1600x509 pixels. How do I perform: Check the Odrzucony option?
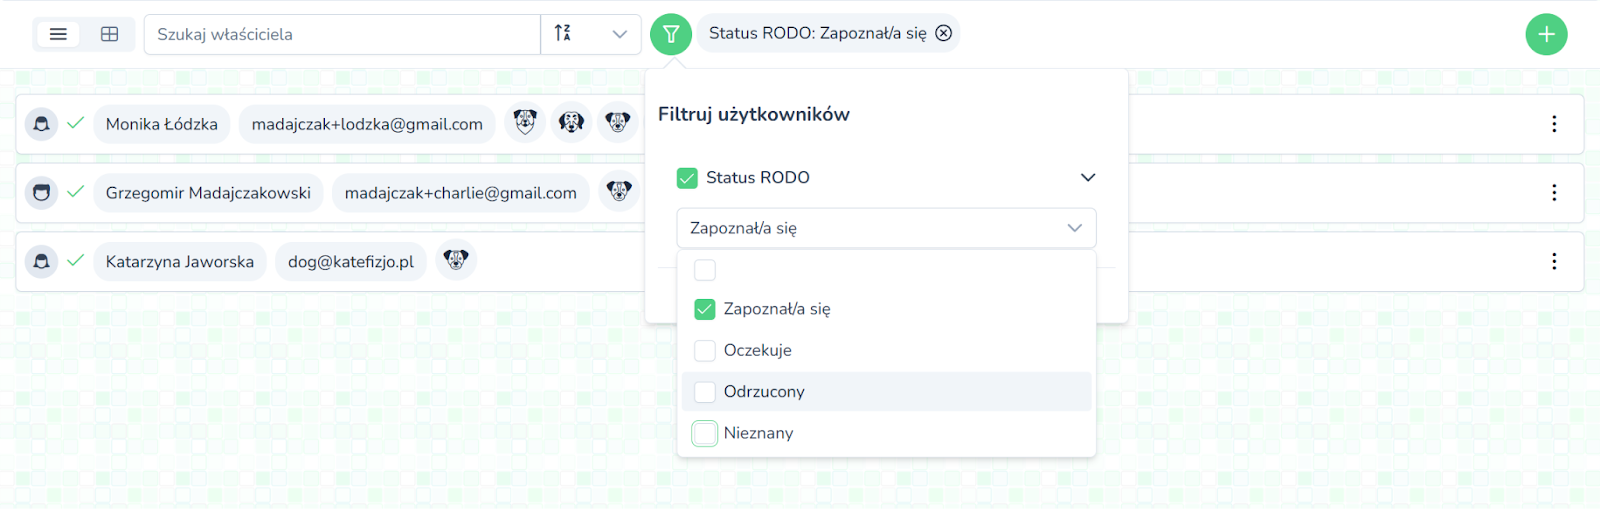[x=705, y=392]
